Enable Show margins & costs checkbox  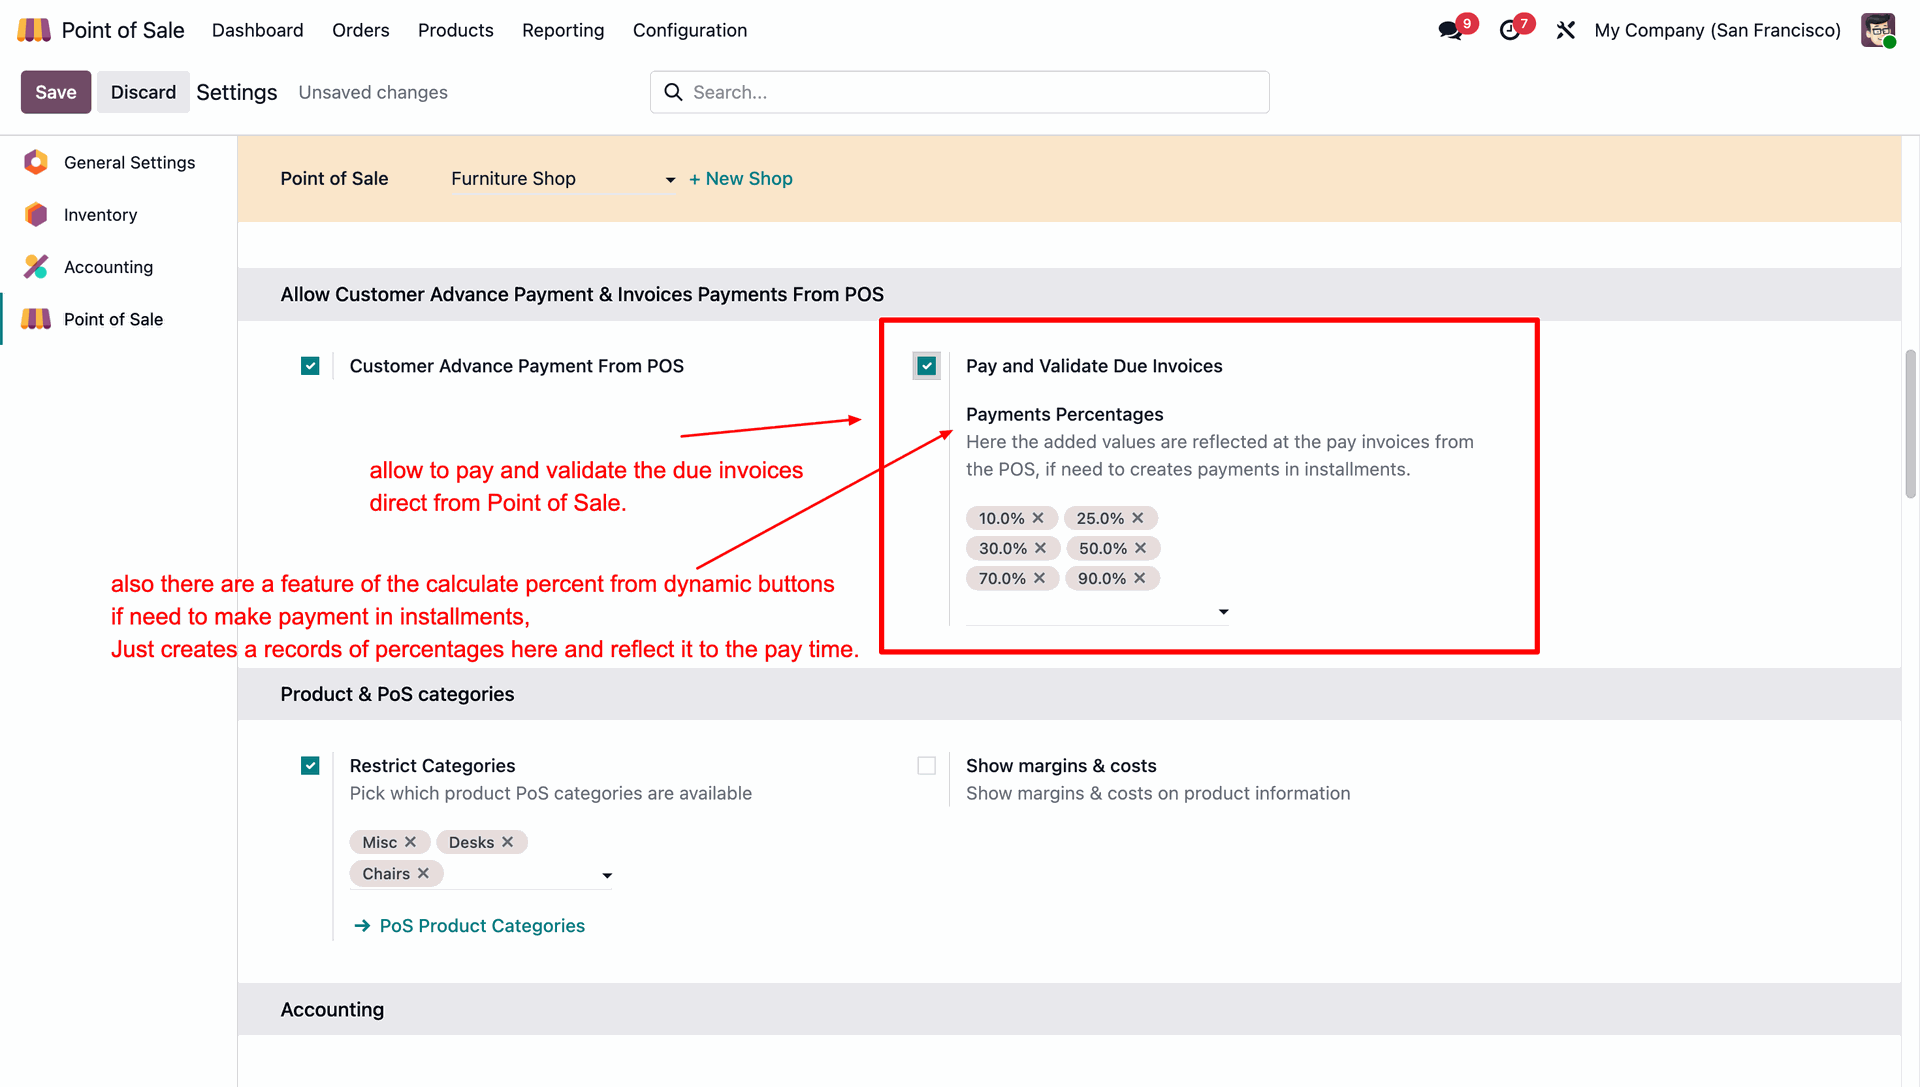927,766
